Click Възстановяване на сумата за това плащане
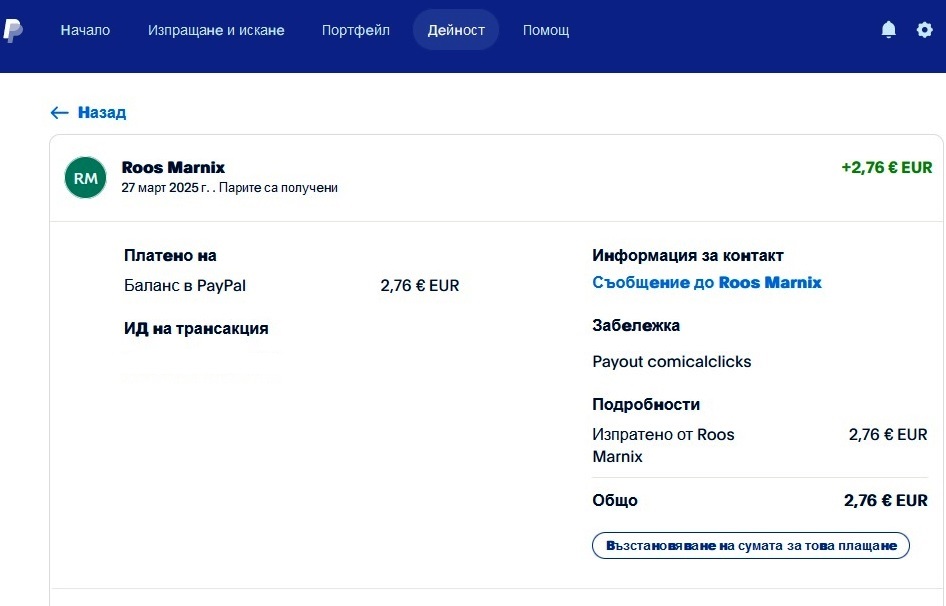The image size is (946, 606). coord(751,546)
